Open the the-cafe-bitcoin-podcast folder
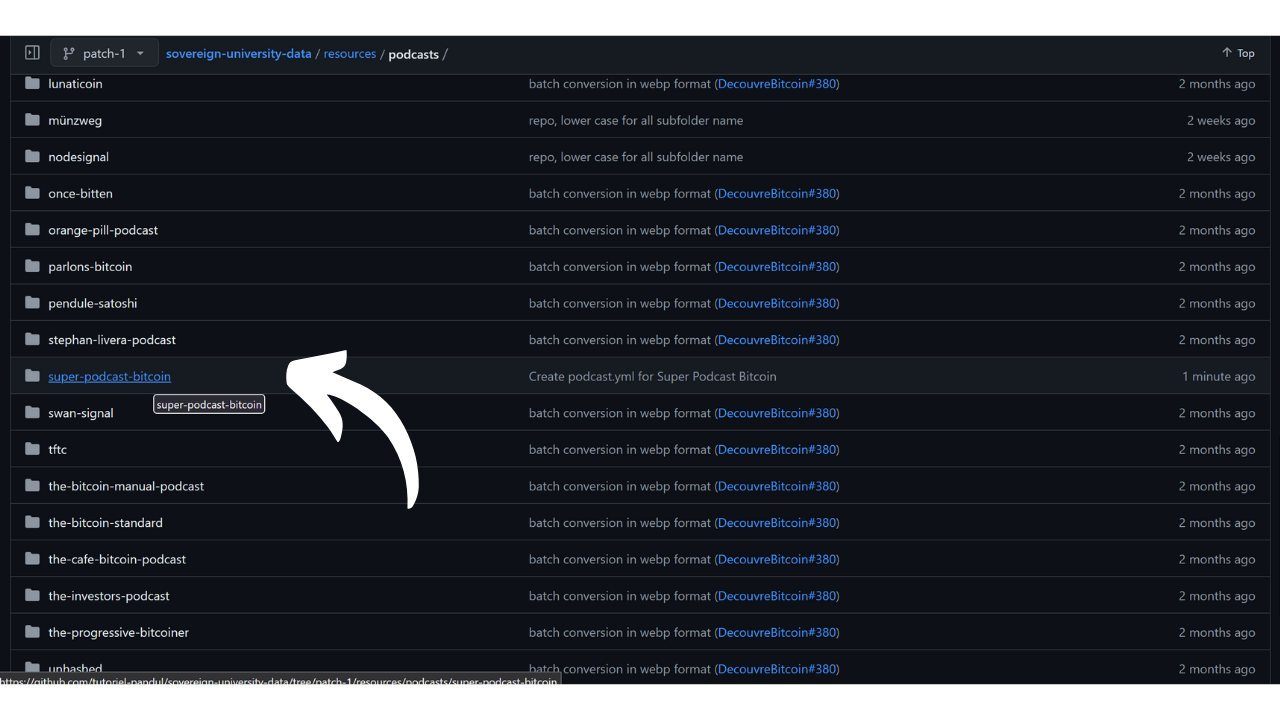Viewport: 1280px width, 720px height. coord(117,560)
